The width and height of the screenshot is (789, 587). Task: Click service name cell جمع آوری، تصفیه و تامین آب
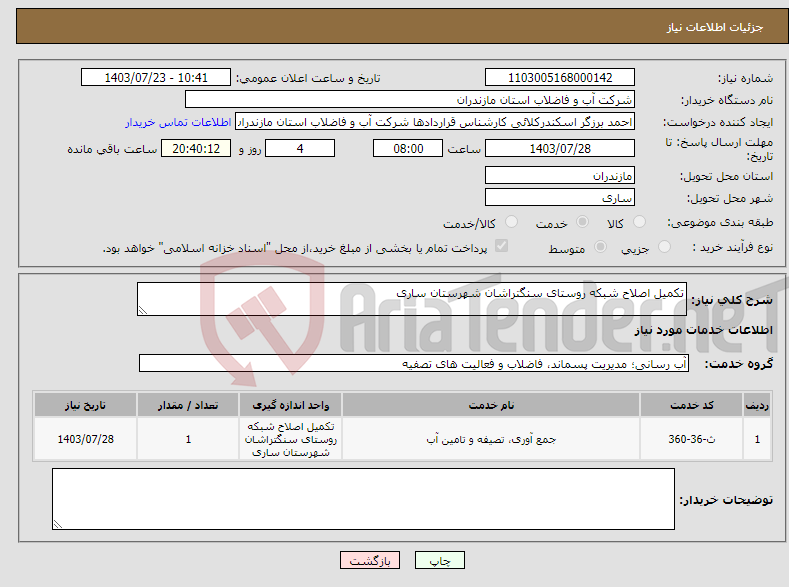[491, 439]
